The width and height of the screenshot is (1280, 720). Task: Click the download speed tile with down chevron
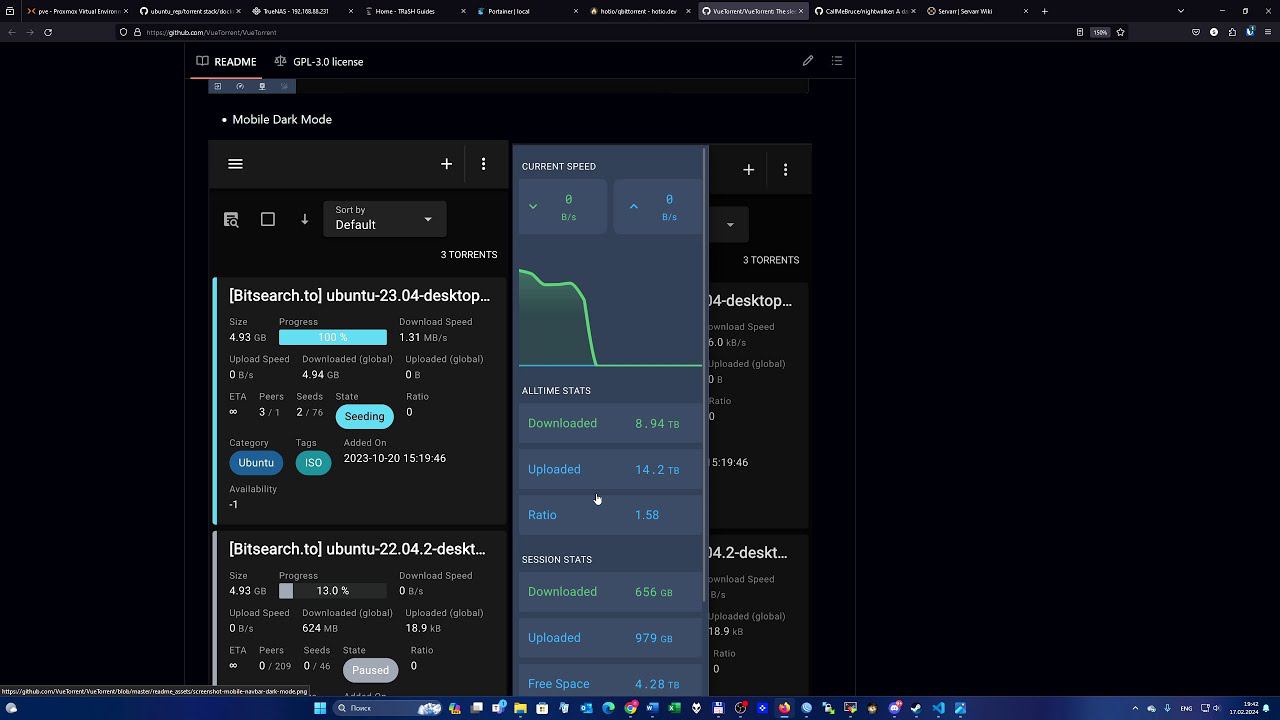(x=562, y=207)
